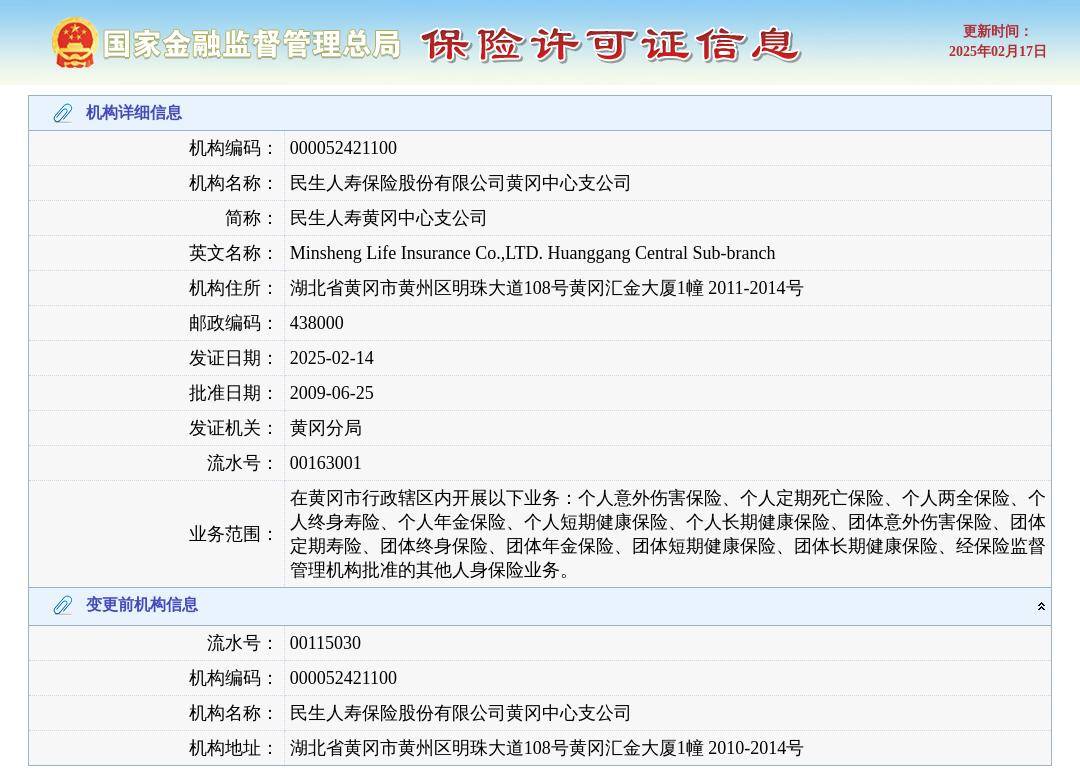Click the 业务范围 field label
This screenshot has width=1080, height=778.
click(231, 534)
